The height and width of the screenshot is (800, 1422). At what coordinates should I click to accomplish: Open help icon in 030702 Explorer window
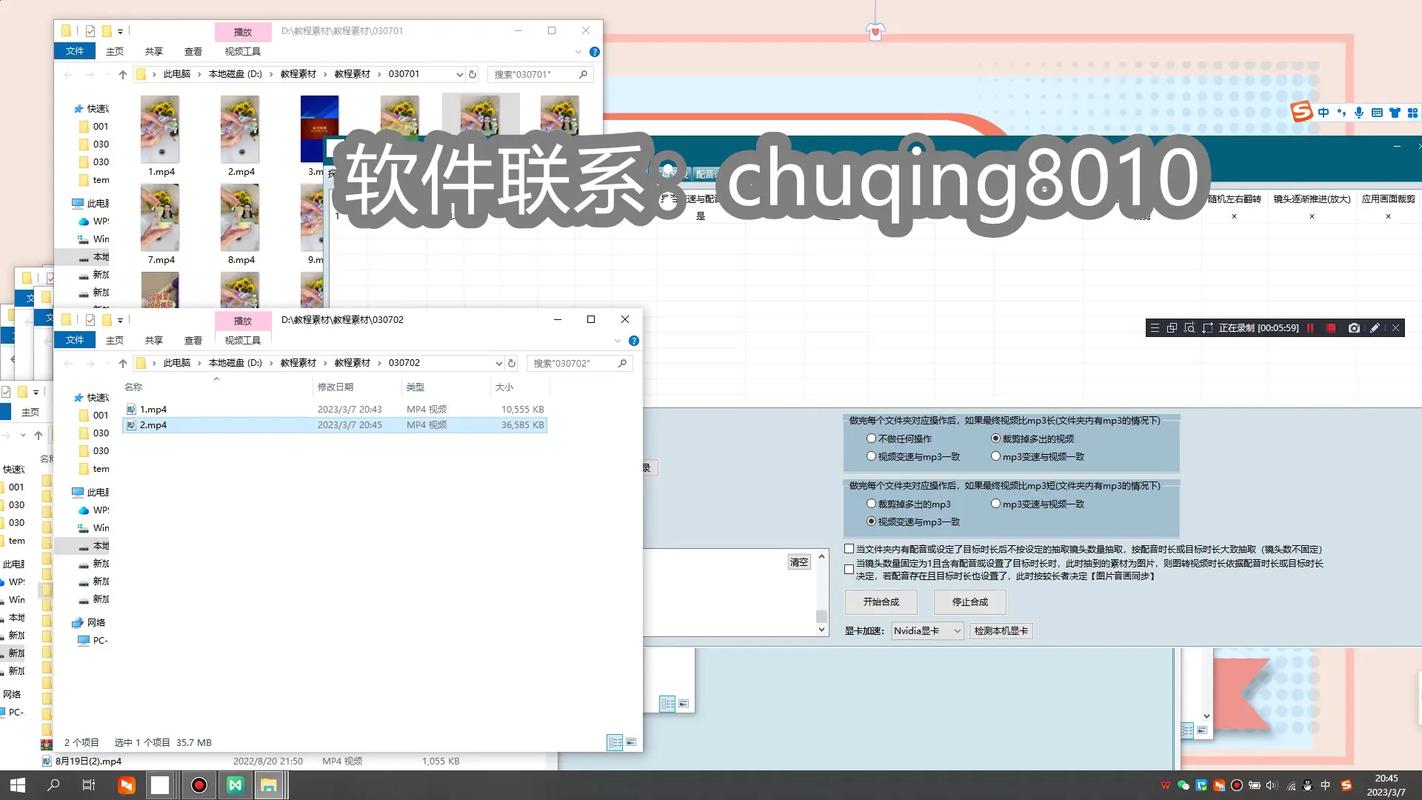(634, 340)
